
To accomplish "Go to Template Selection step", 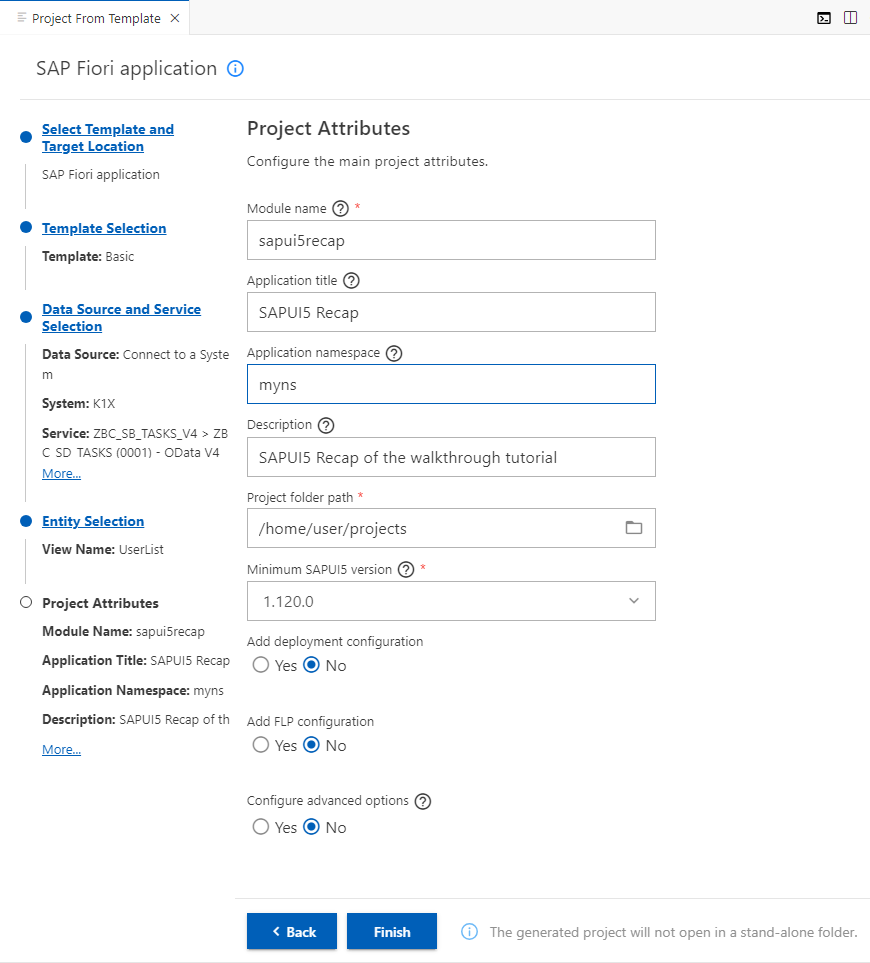I will (x=104, y=228).
